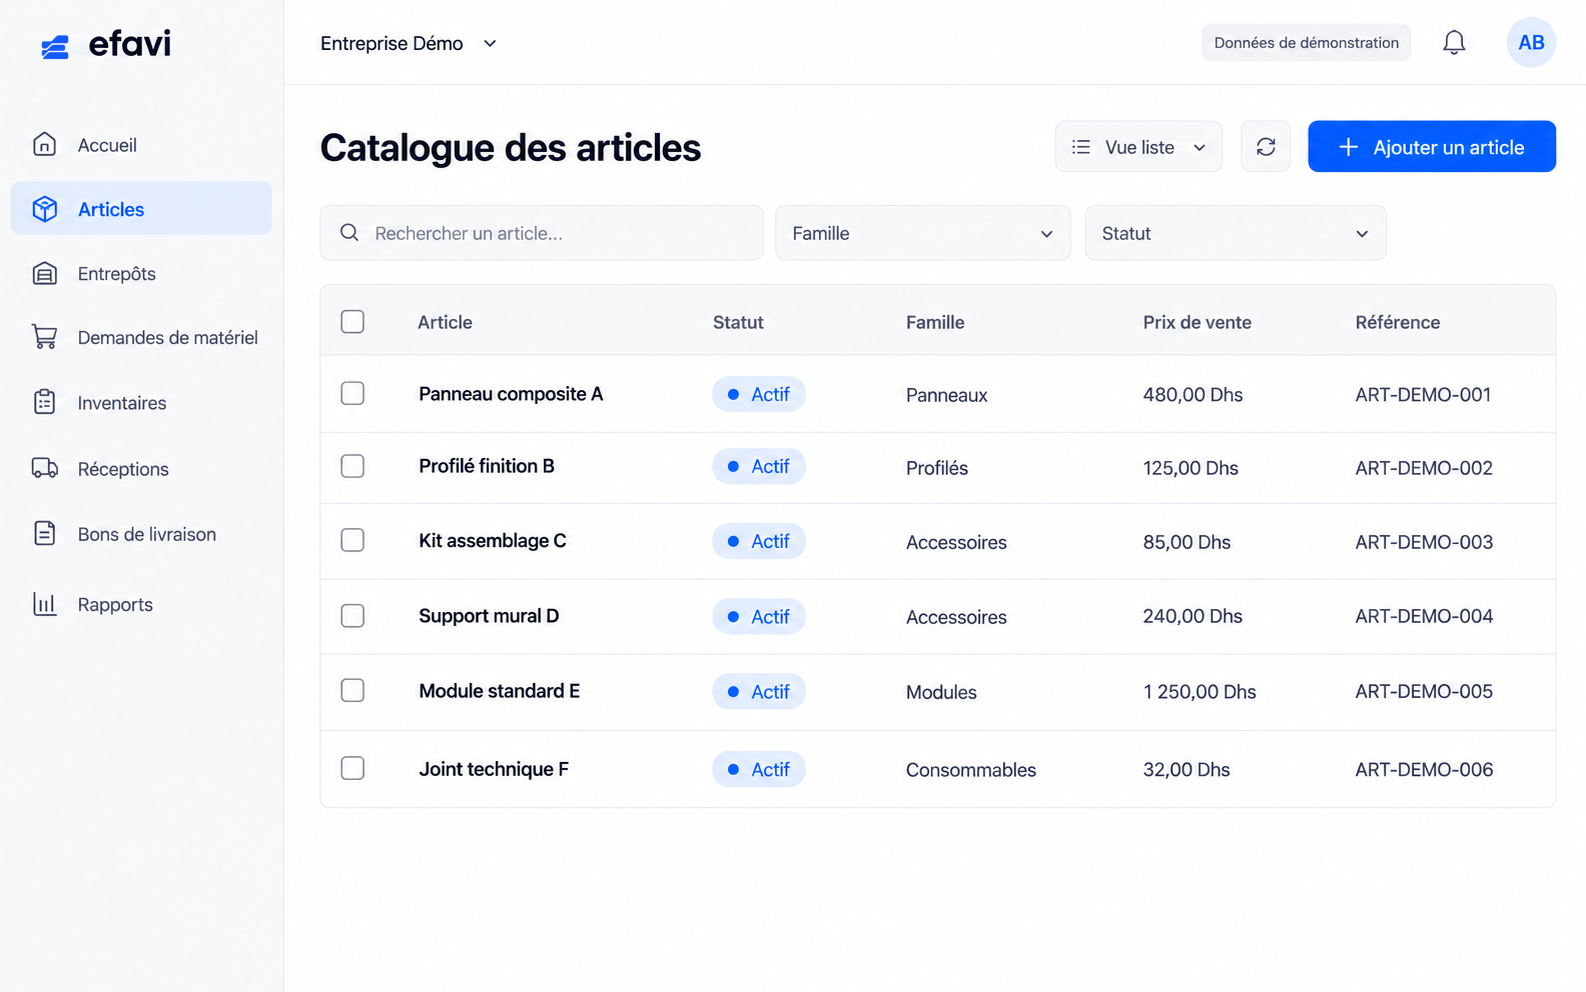
Task: Open article Panneau composite A
Action: click(511, 394)
